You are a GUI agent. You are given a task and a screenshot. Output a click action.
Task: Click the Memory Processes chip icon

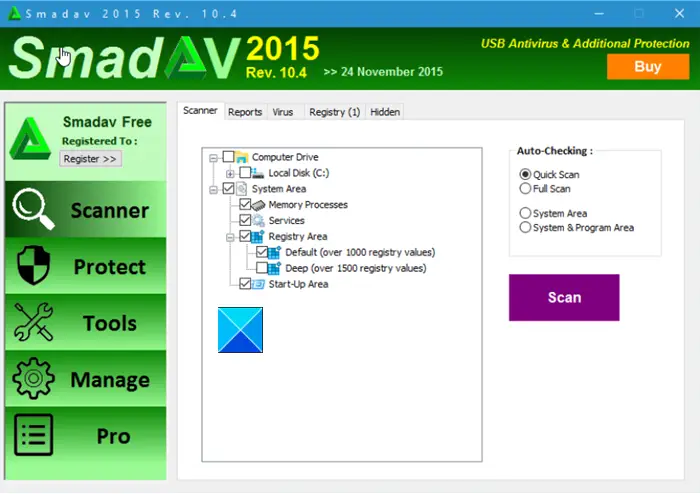coord(258,205)
